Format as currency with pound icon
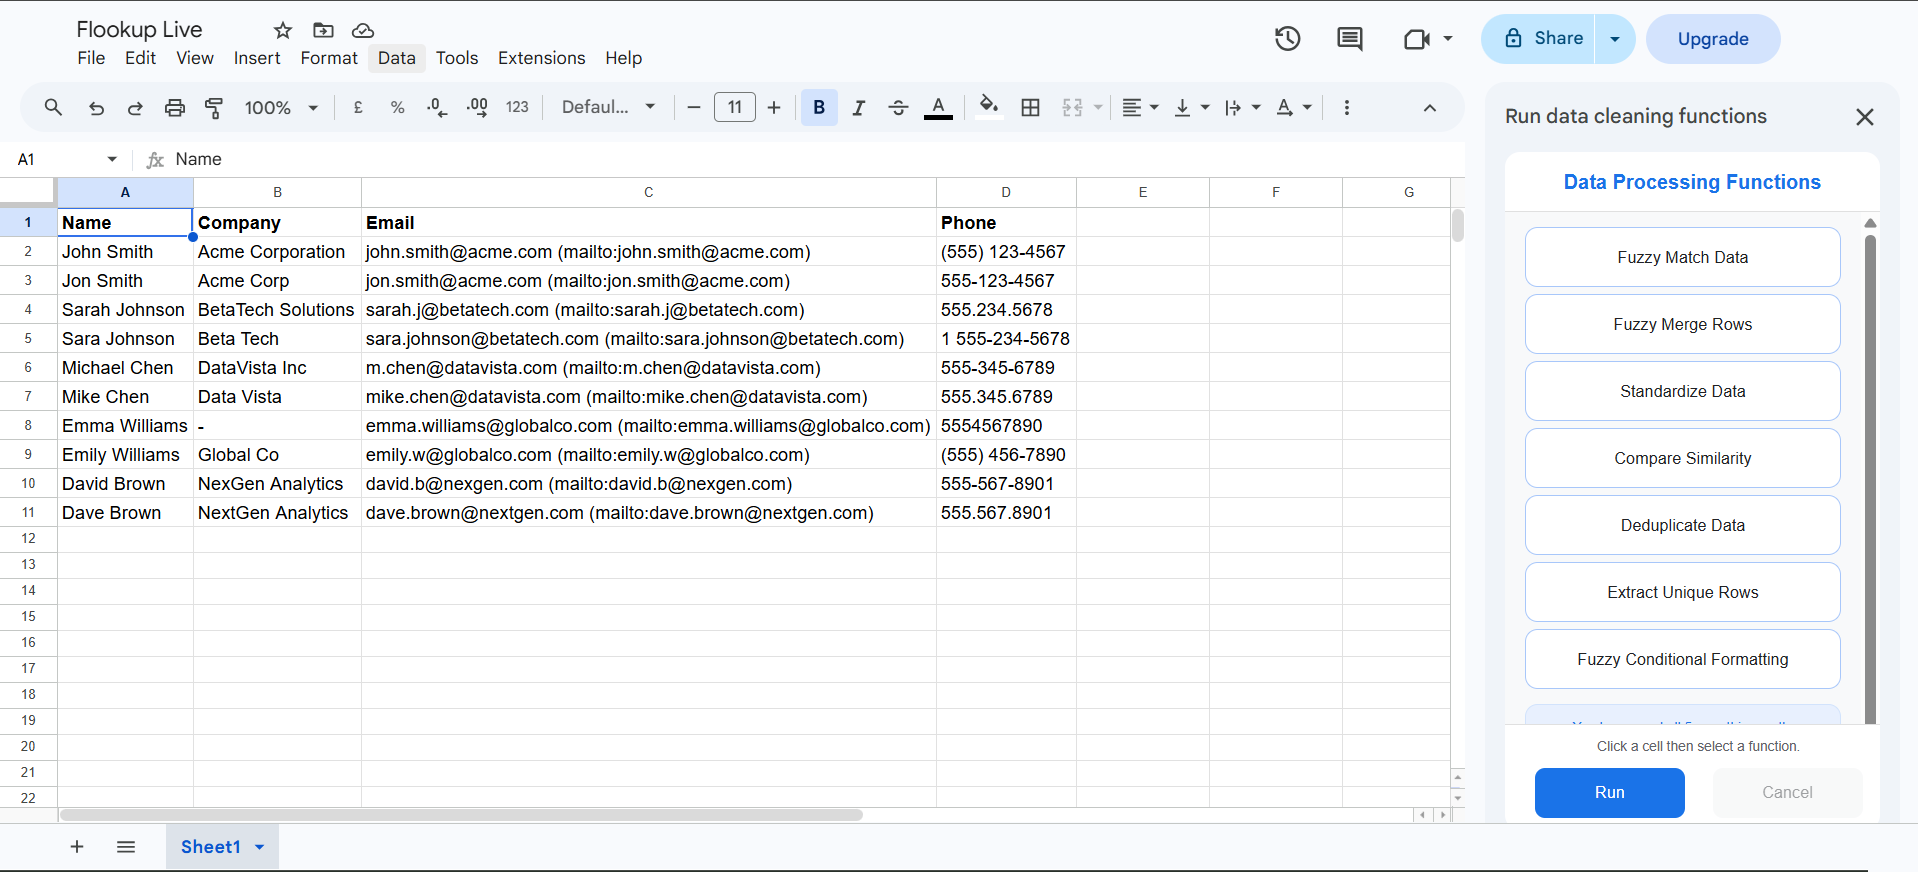1918x872 pixels. tap(358, 107)
